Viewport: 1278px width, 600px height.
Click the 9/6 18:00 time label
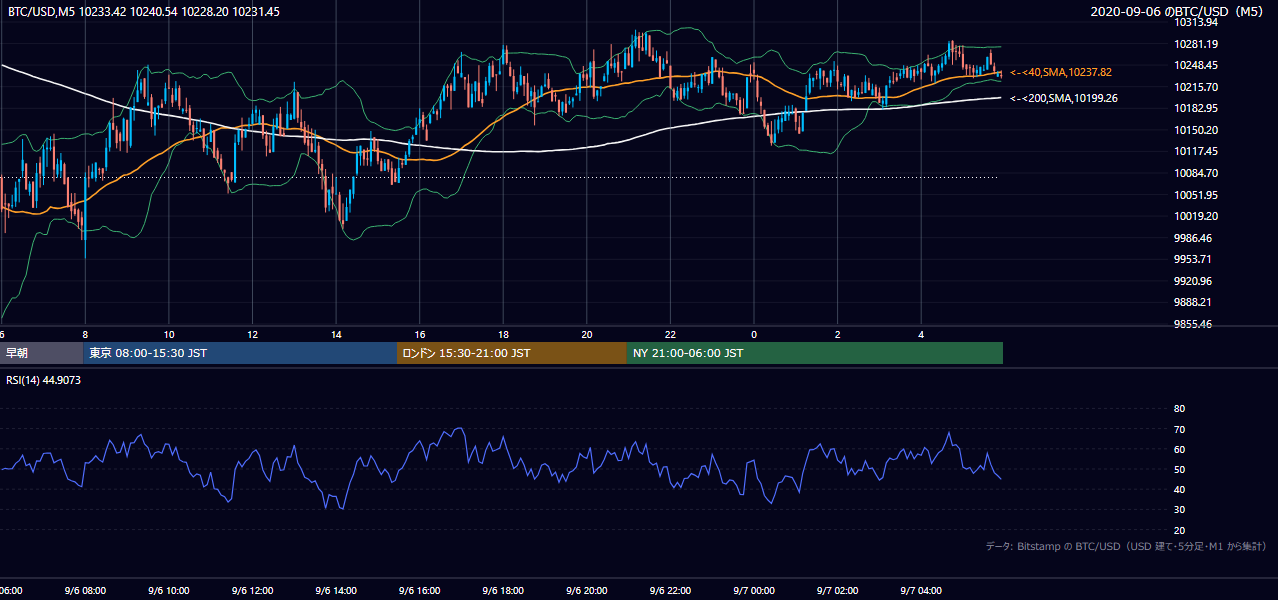[503, 591]
